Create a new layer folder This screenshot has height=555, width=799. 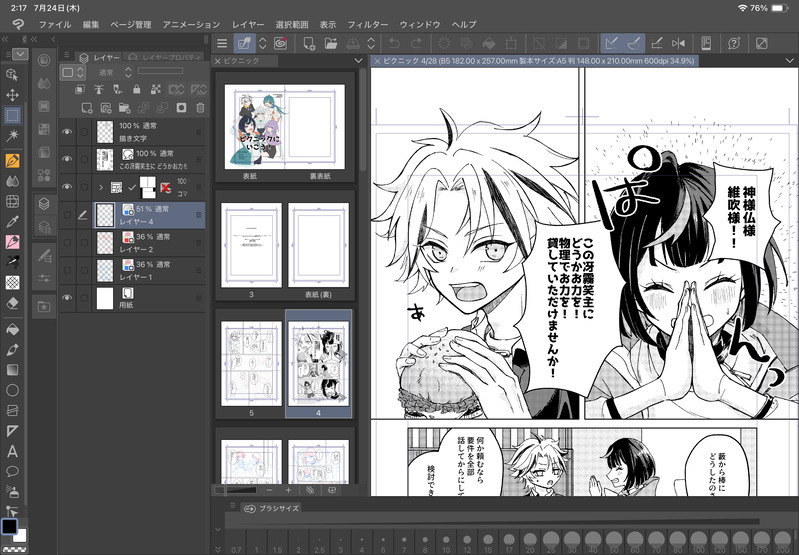124,108
